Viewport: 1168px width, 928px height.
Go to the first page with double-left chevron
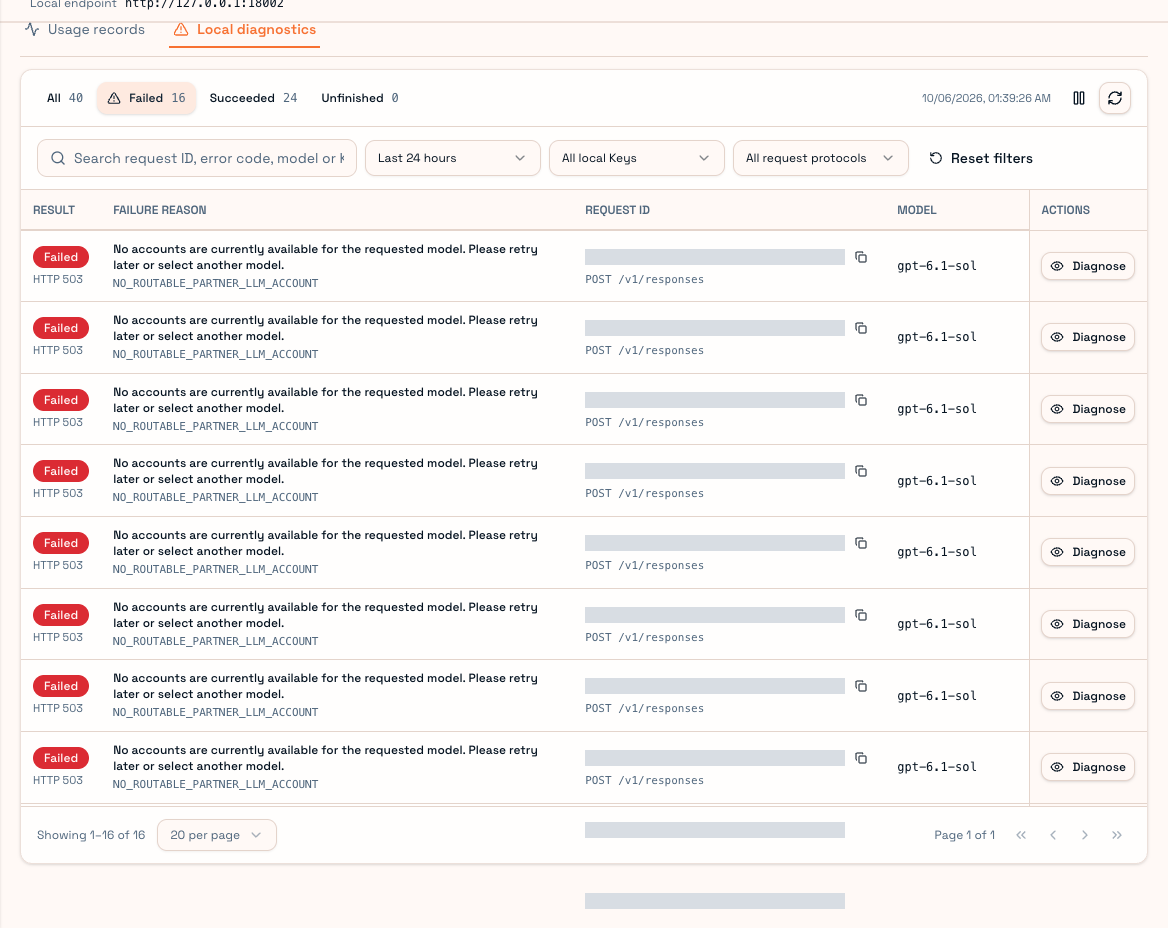click(x=1021, y=835)
